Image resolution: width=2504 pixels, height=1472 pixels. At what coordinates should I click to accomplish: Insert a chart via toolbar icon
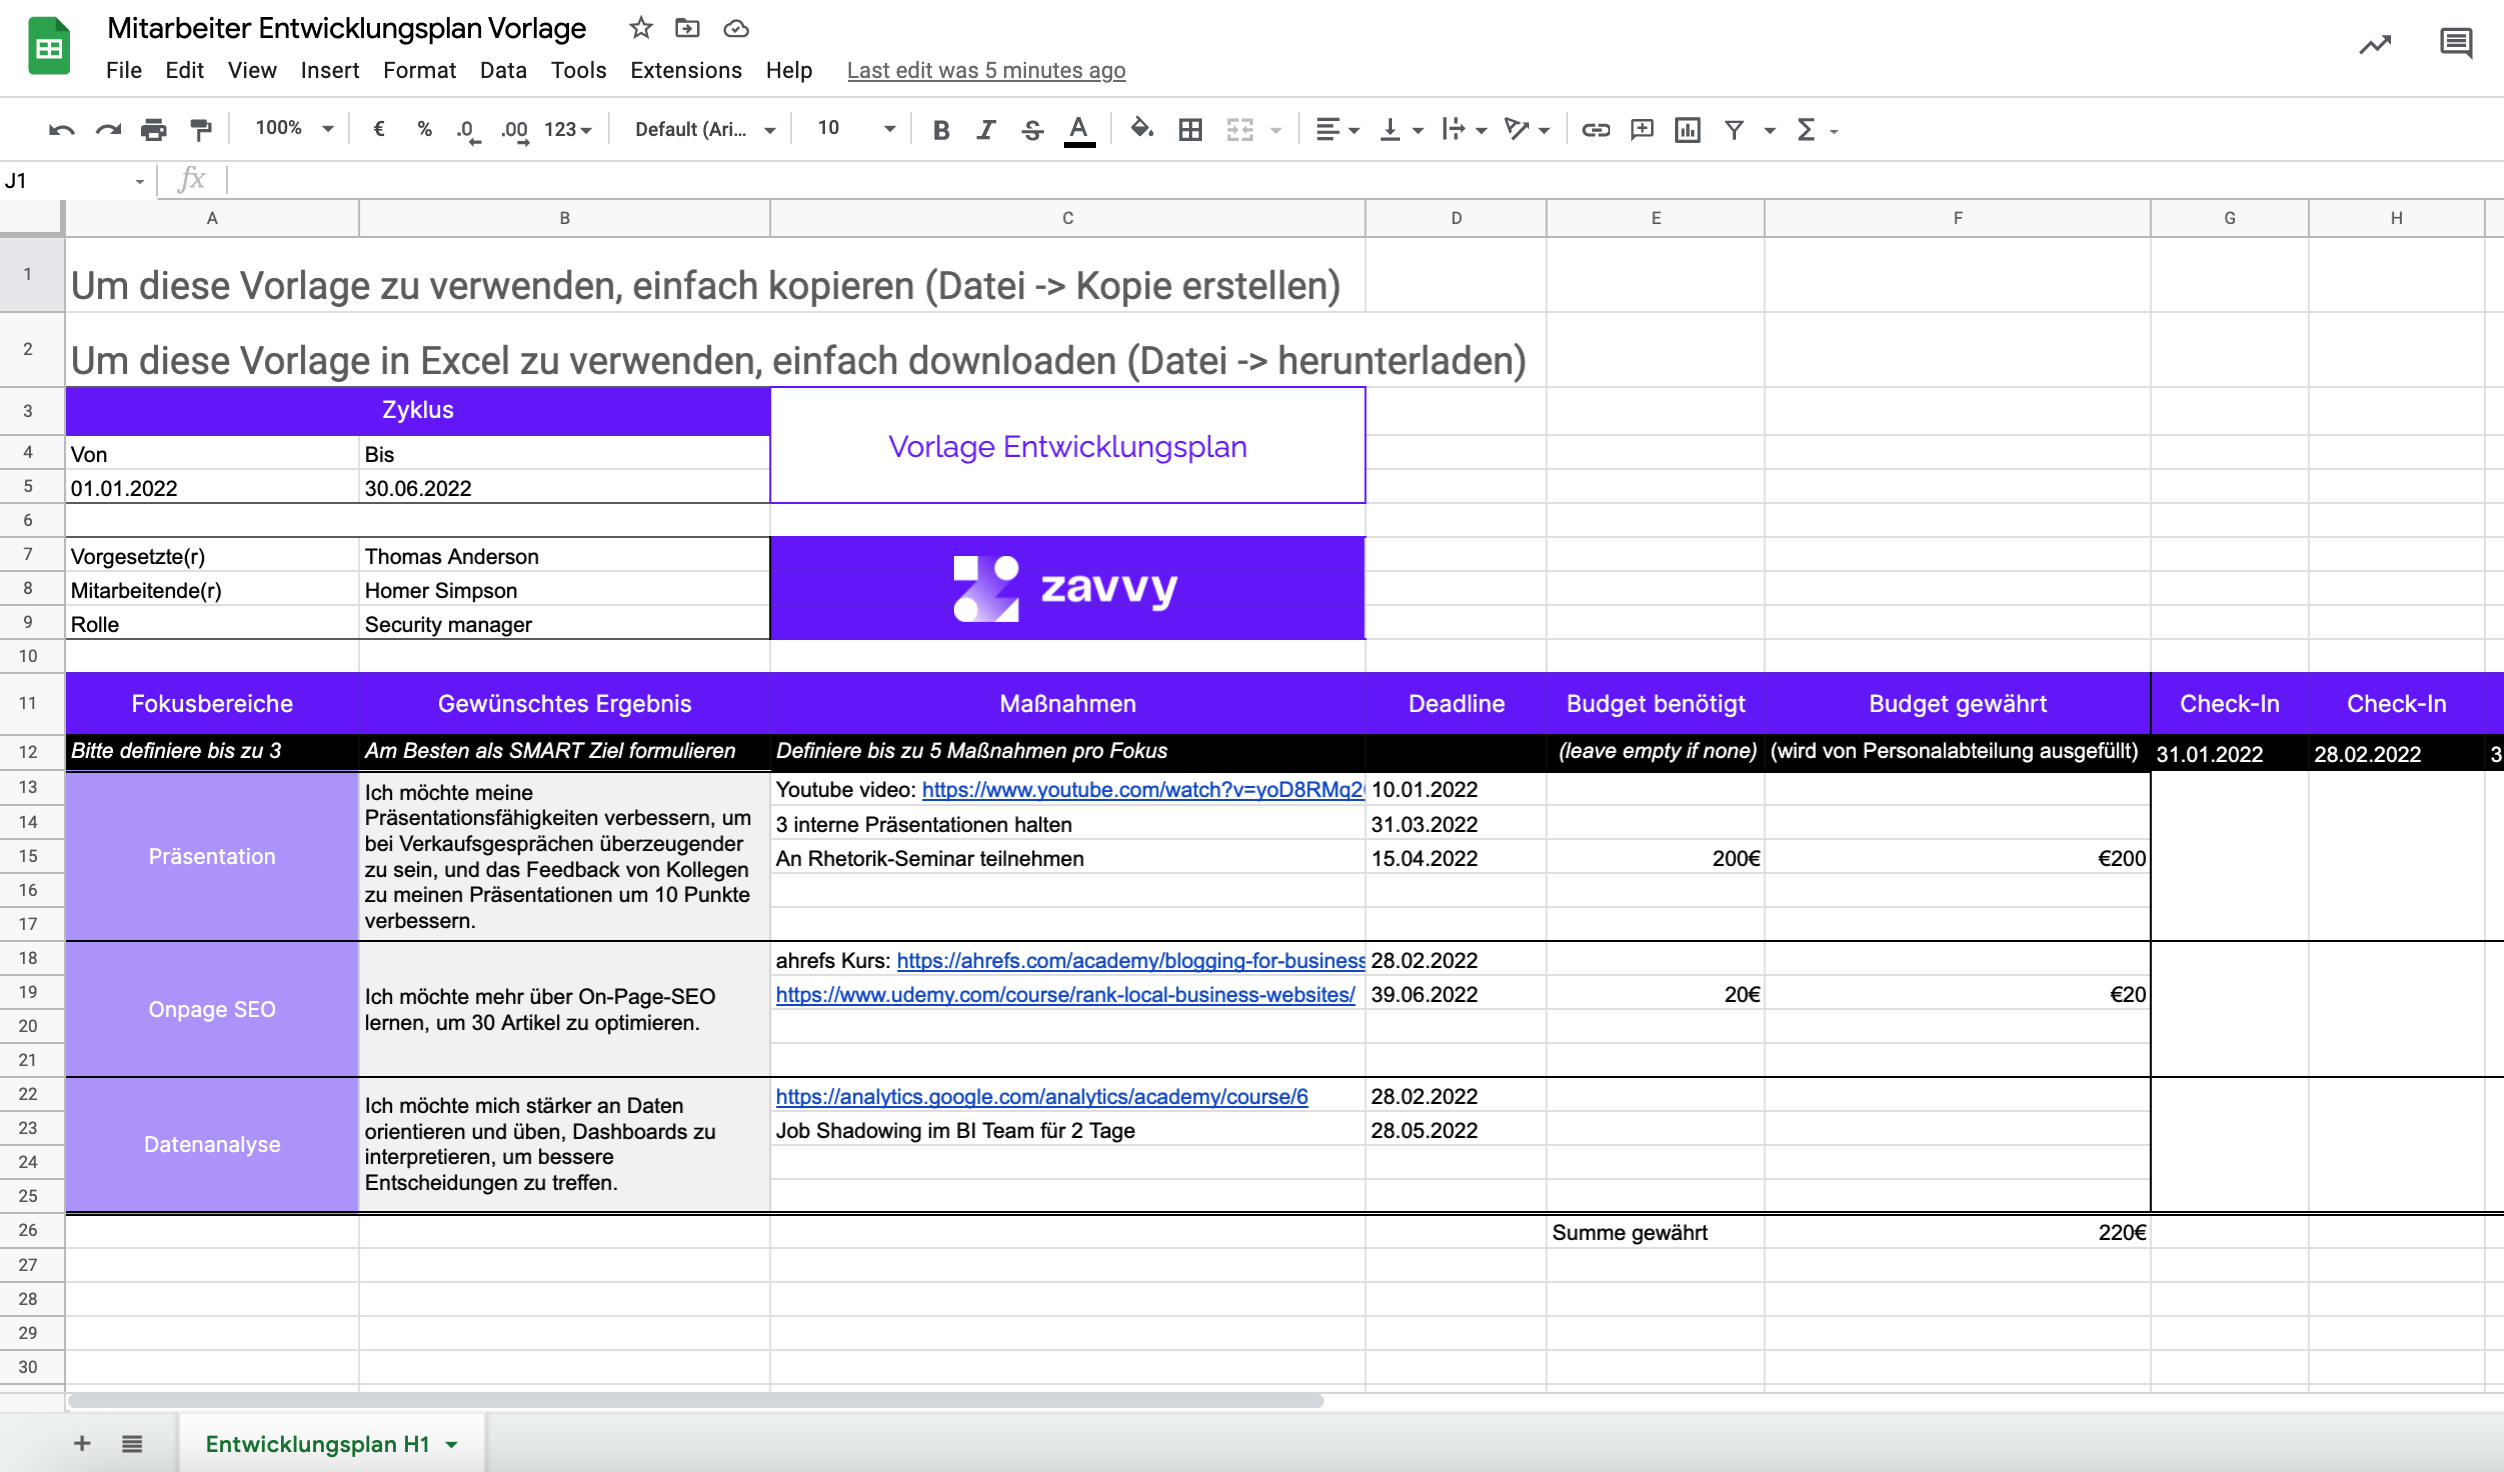click(1687, 129)
